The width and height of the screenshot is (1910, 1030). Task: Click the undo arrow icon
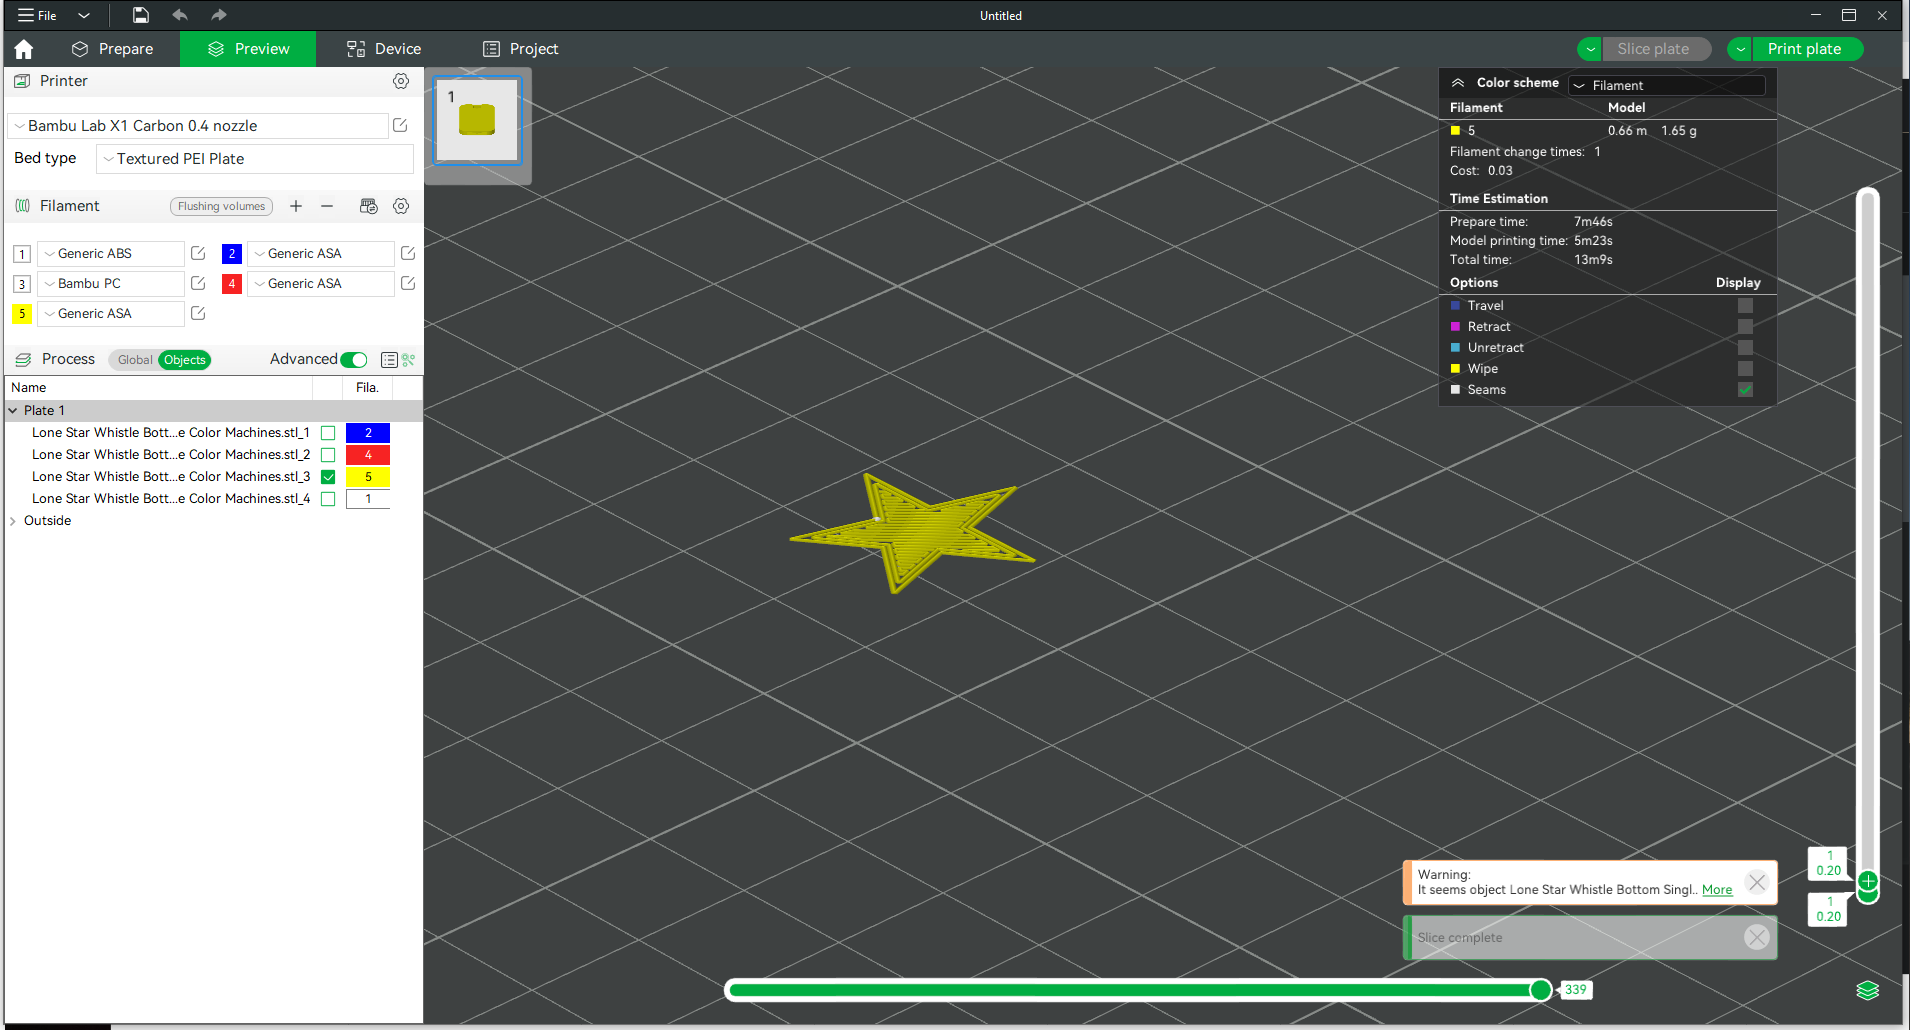[x=180, y=15]
